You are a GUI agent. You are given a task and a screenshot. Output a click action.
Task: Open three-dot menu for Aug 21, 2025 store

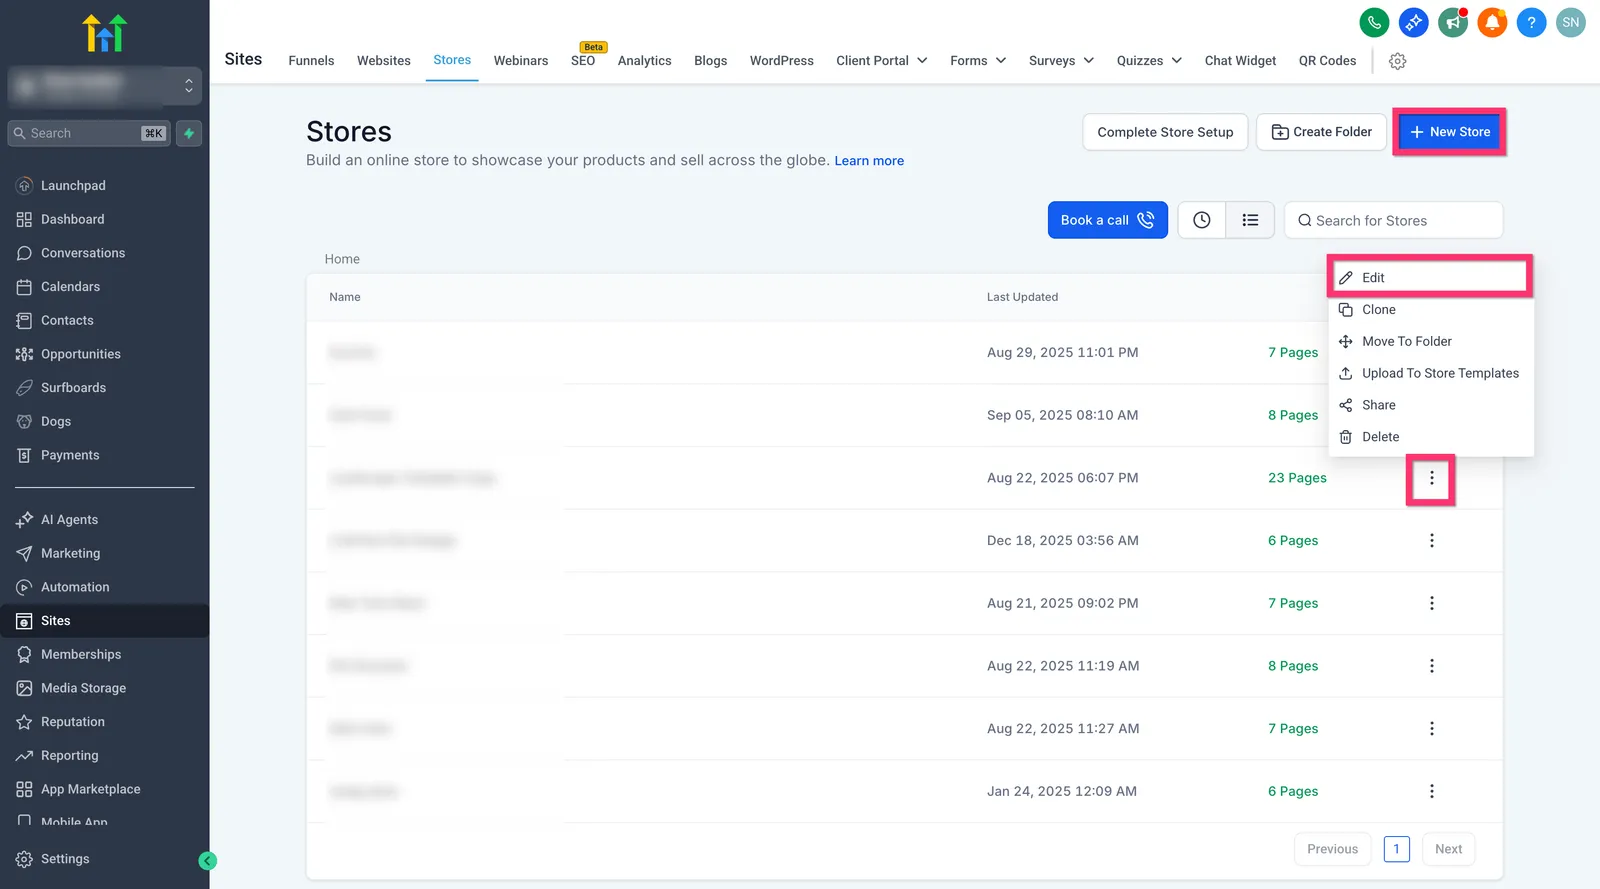(x=1431, y=603)
